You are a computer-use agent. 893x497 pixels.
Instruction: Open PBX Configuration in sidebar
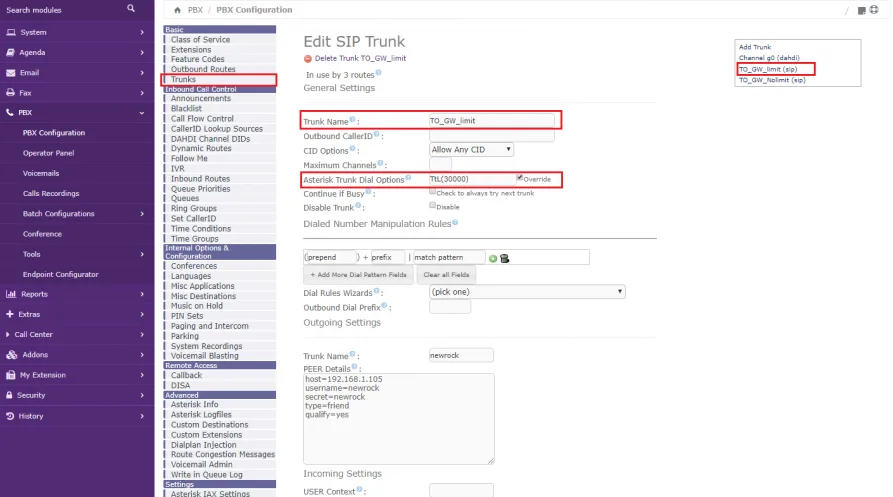[x=54, y=133]
